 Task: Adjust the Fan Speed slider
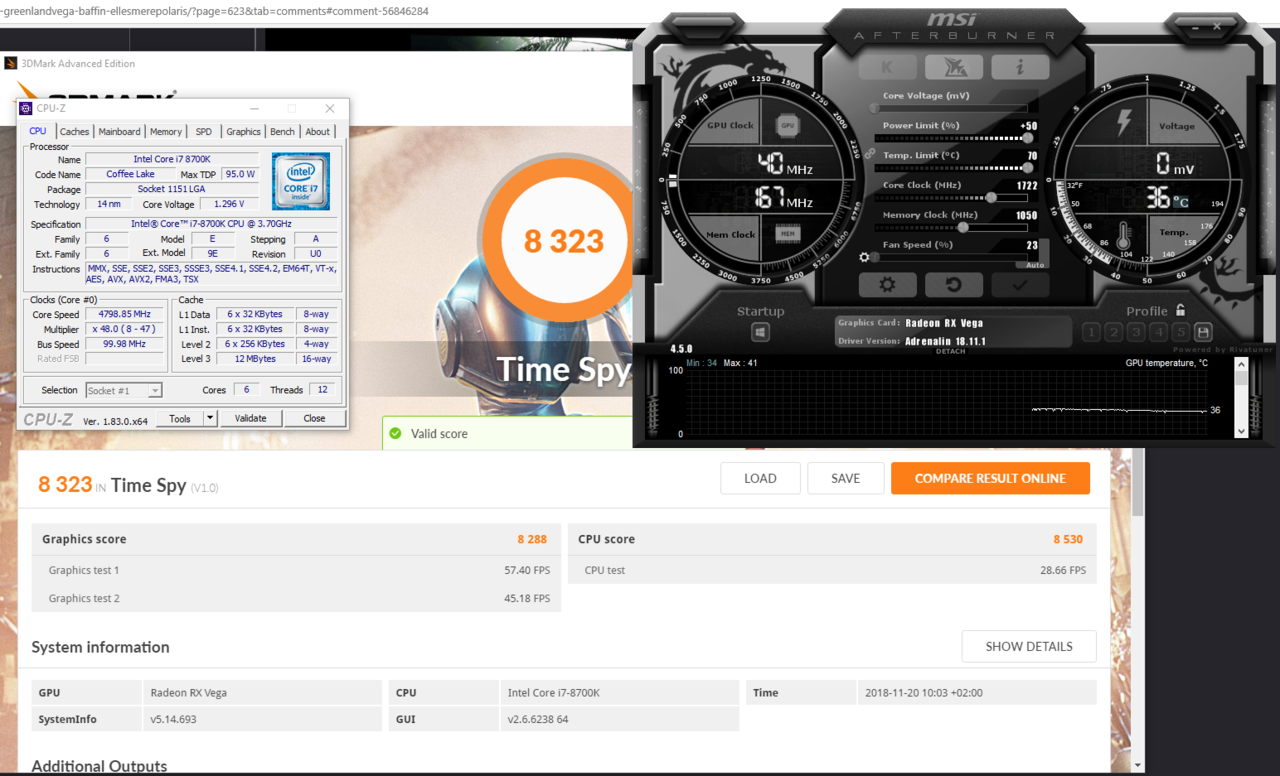(x=953, y=257)
